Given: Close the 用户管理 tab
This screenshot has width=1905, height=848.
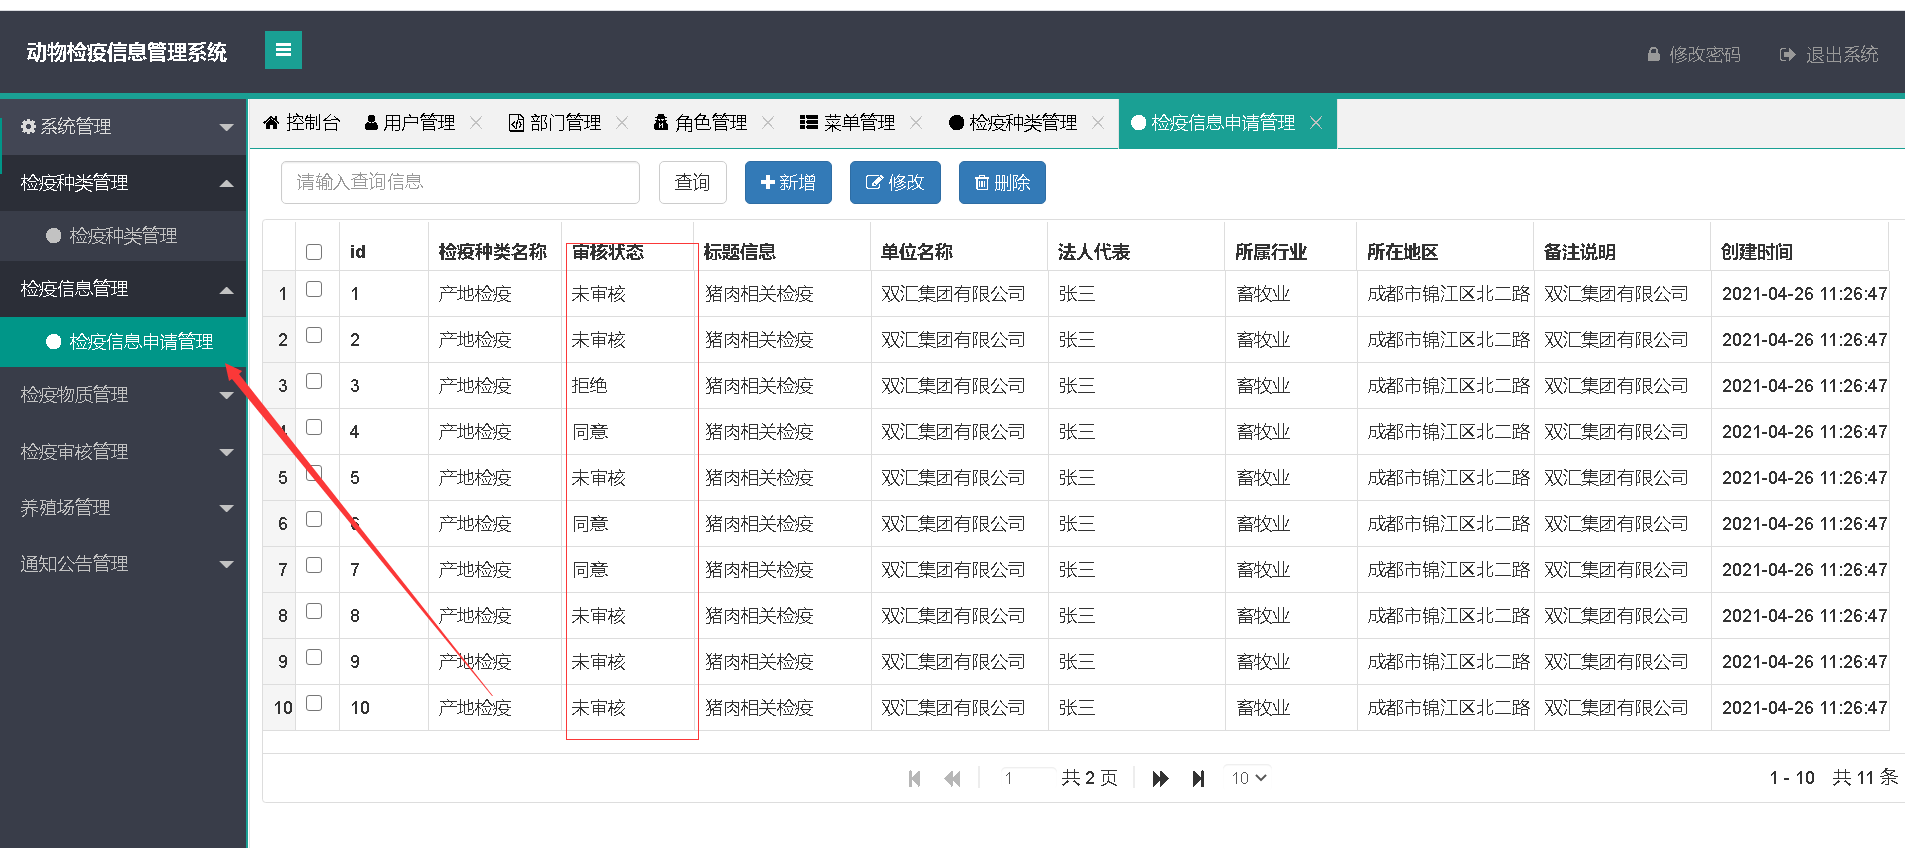Looking at the screenshot, I should [476, 122].
